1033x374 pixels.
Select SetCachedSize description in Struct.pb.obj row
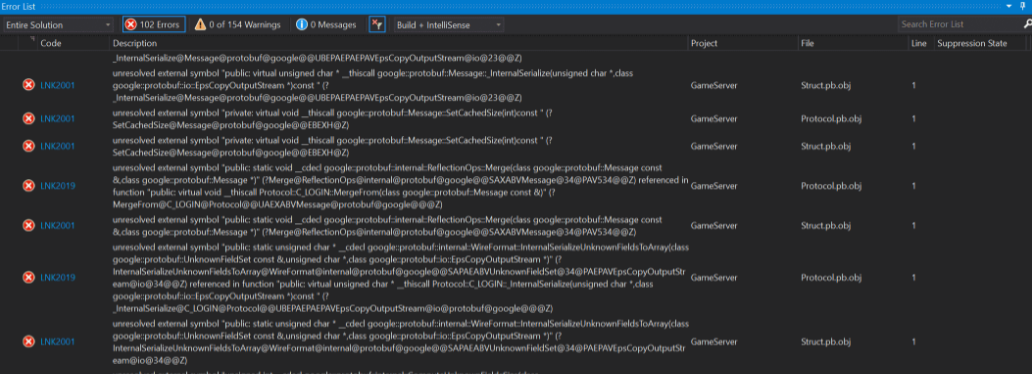(x=333, y=146)
